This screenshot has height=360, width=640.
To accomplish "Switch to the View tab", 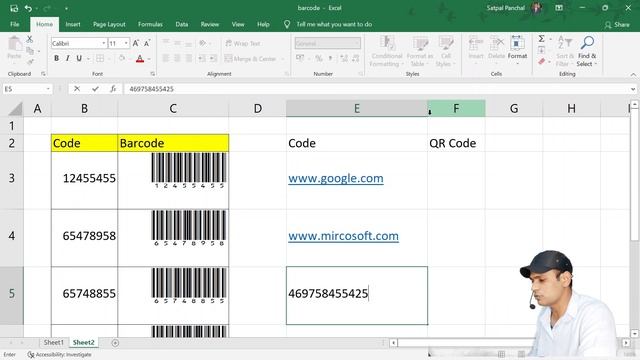I will pyautogui.click(x=238, y=24).
